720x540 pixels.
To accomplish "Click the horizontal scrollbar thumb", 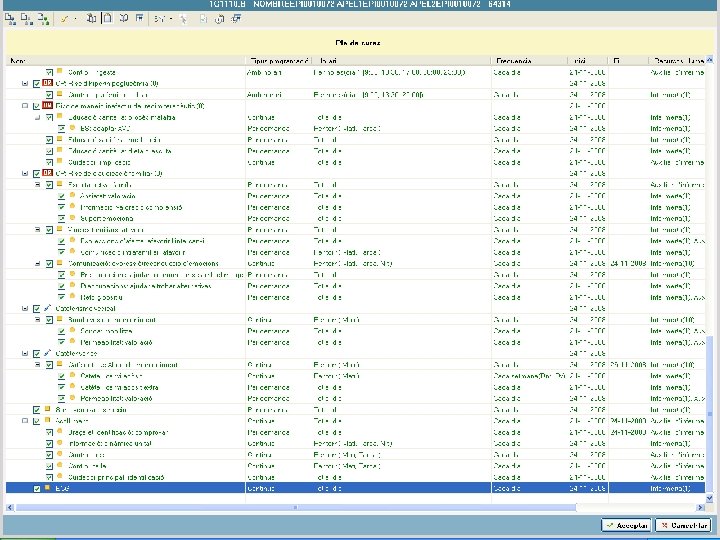I will coord(296,507).
